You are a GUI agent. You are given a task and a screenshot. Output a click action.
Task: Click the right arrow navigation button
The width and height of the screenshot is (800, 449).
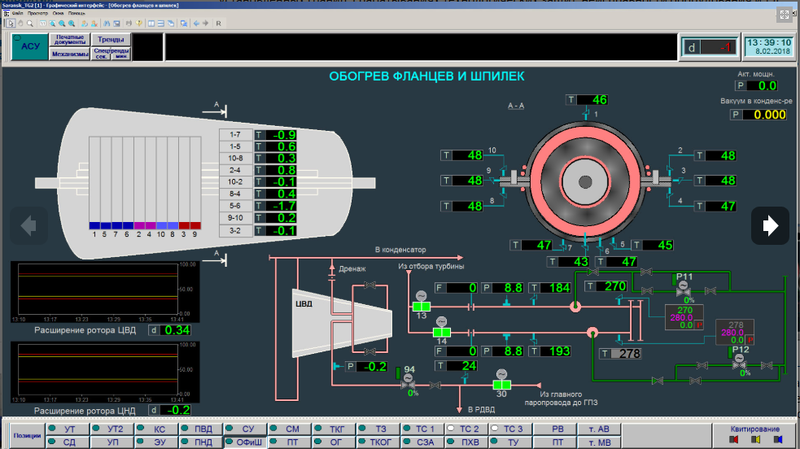pyautogui.click(x=770, y=226)
